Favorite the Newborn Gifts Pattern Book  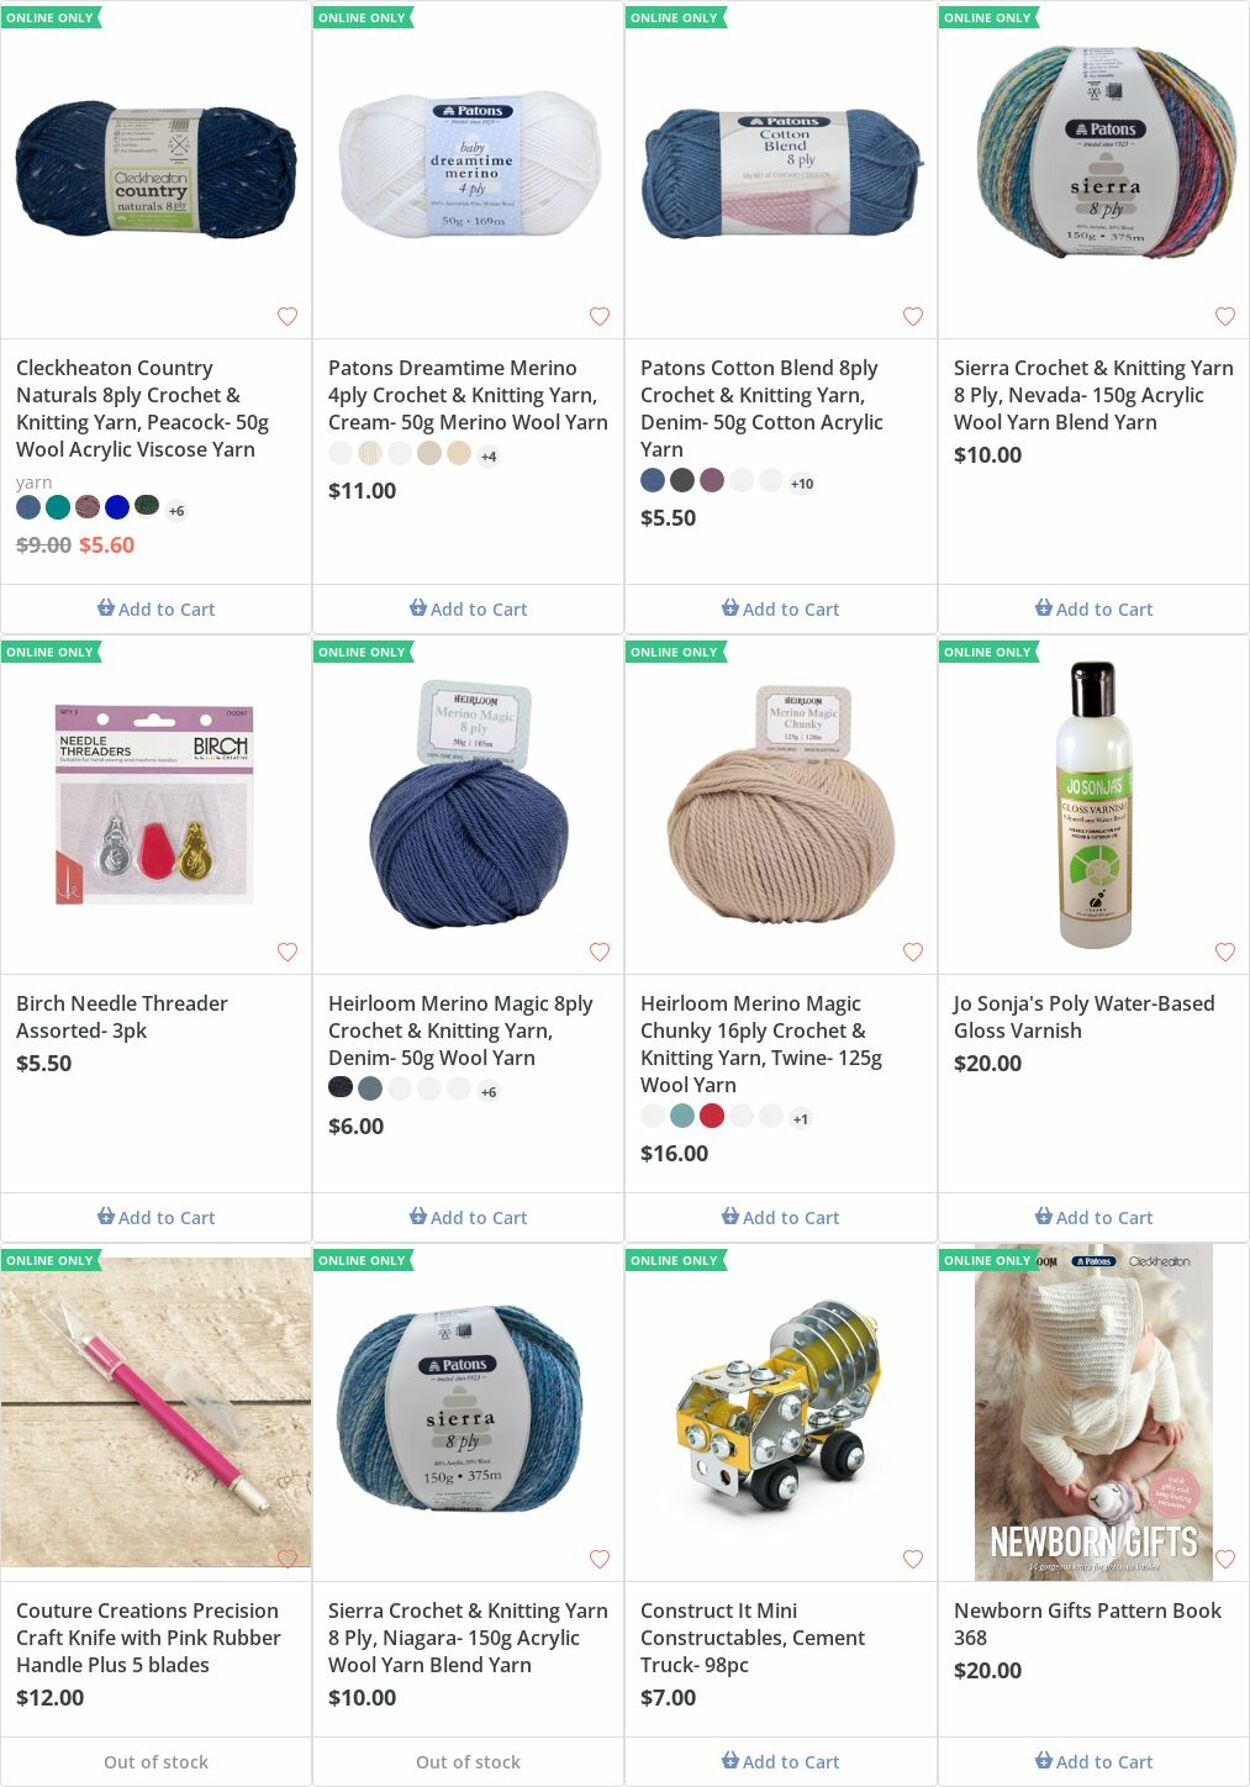1225,1559
